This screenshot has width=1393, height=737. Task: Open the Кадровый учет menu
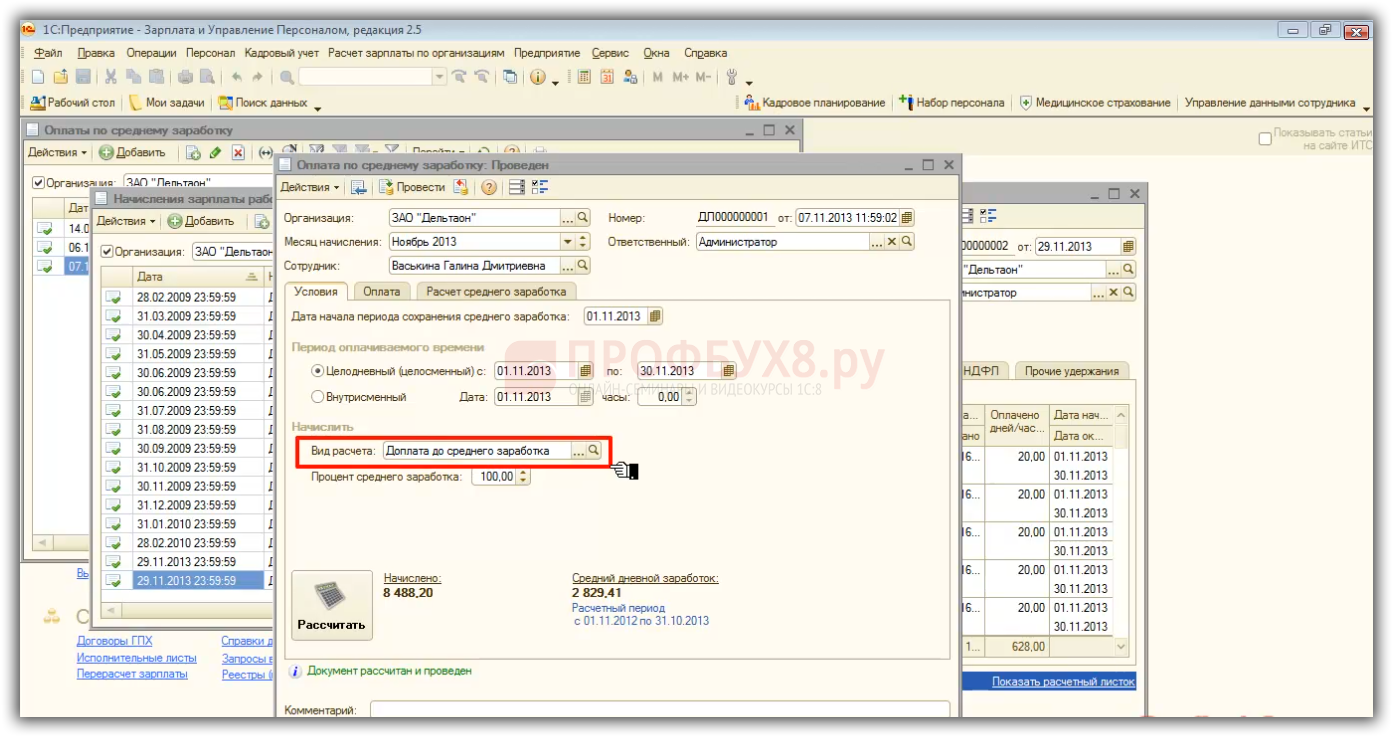coord(282,53)
